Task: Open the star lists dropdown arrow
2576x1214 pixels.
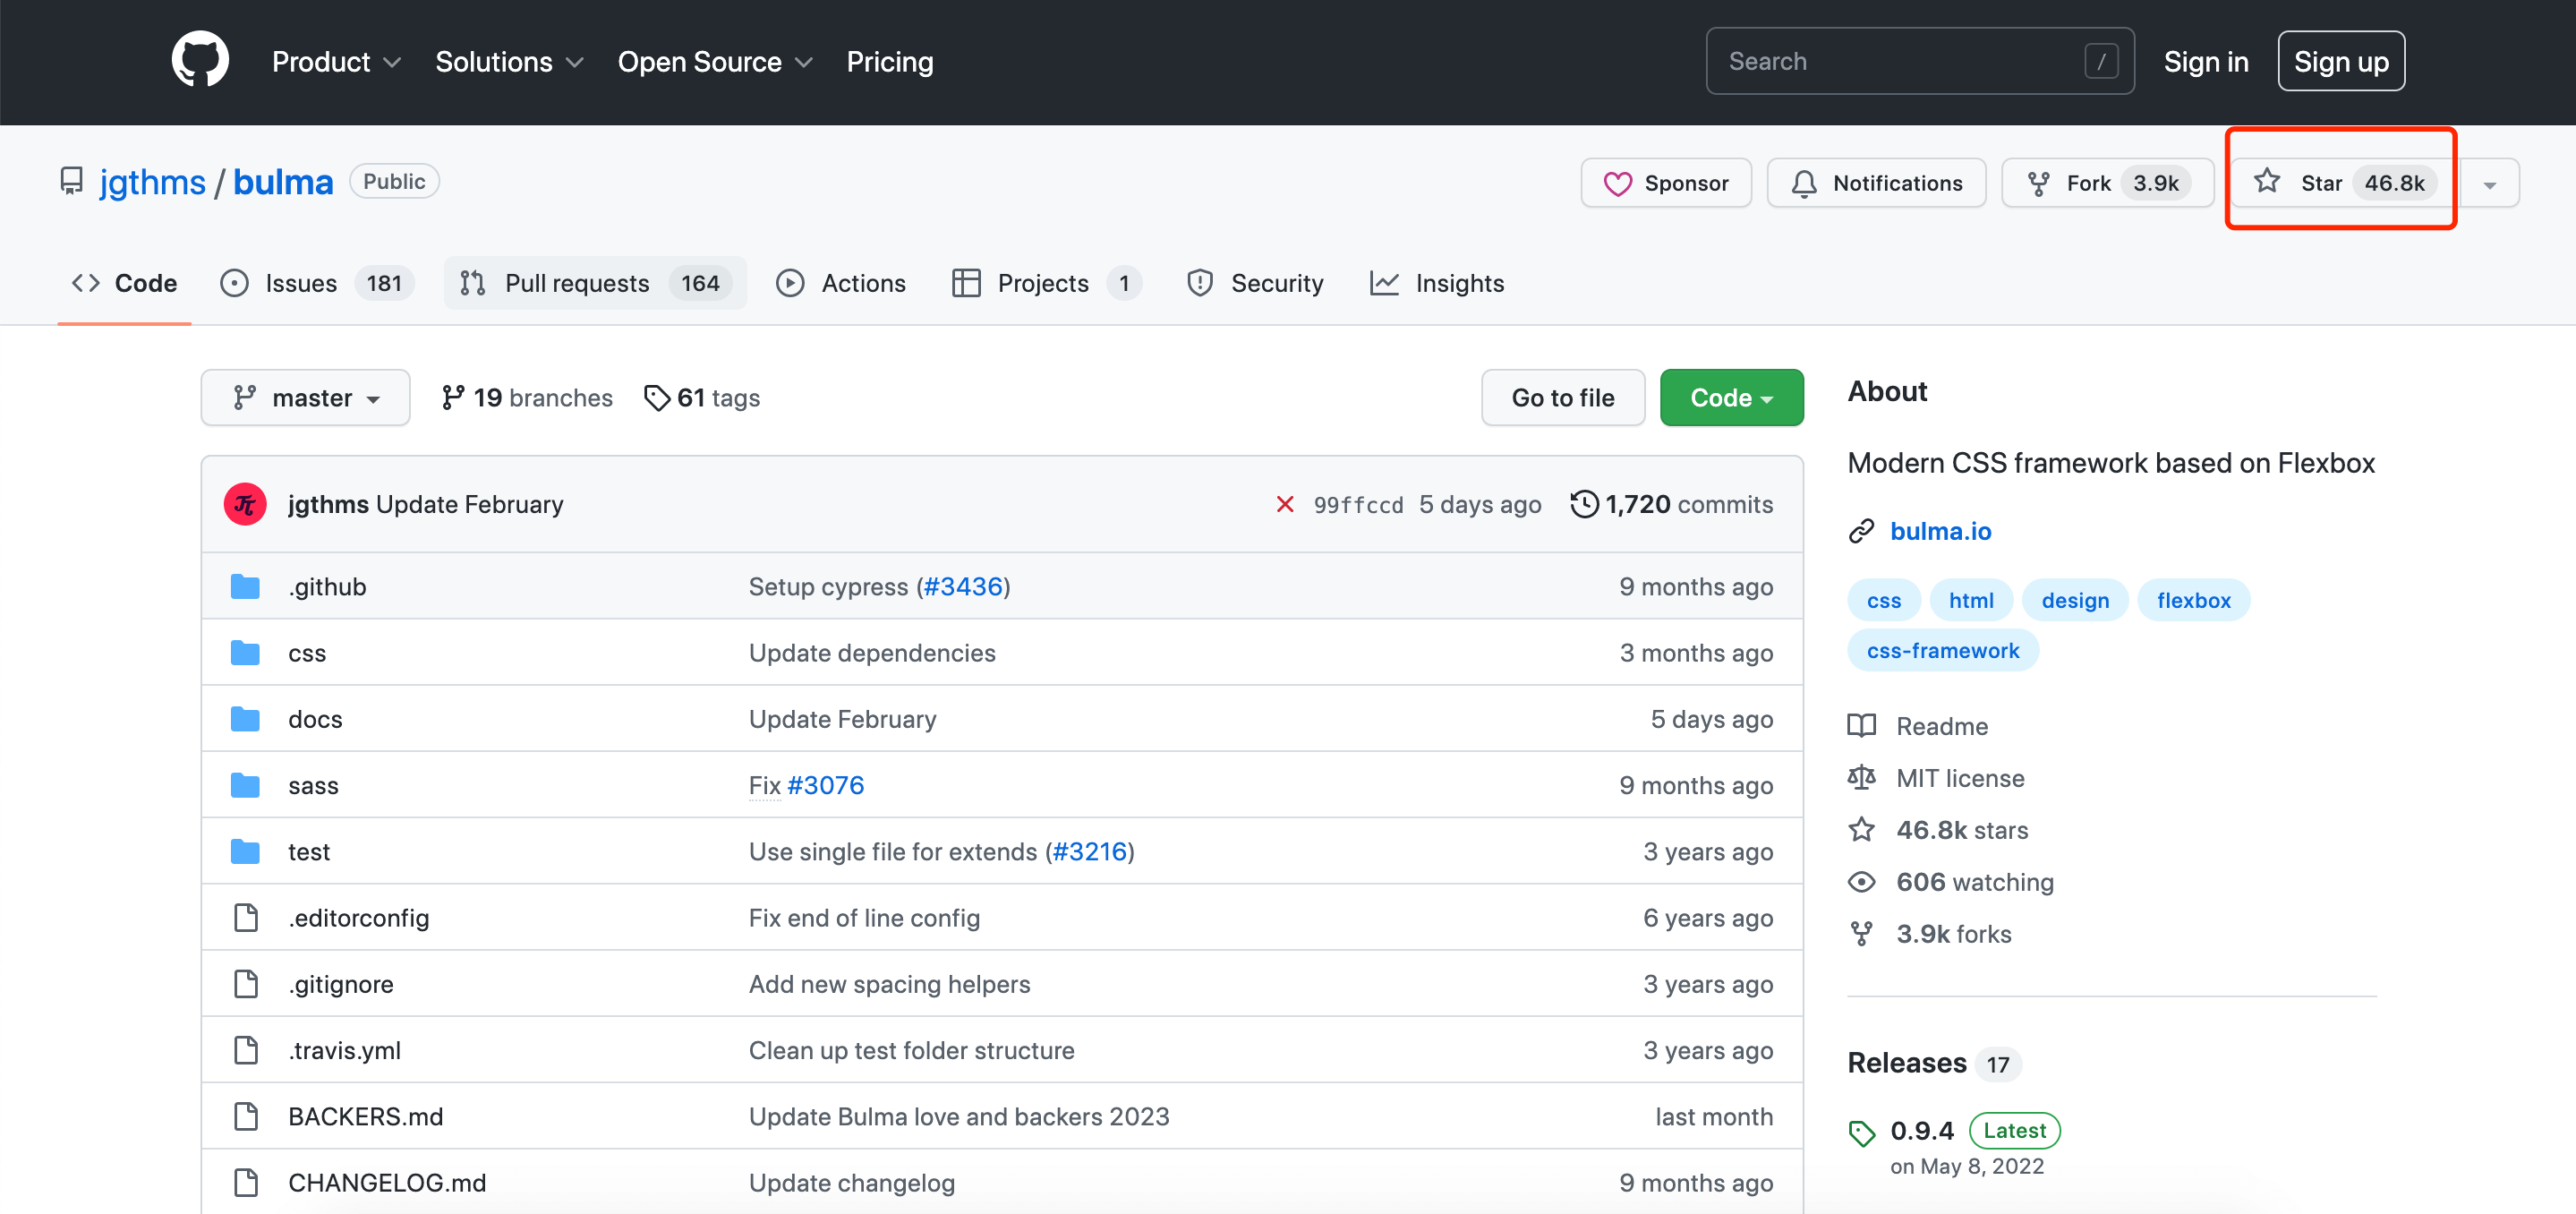Action: tap(2489, 183)
